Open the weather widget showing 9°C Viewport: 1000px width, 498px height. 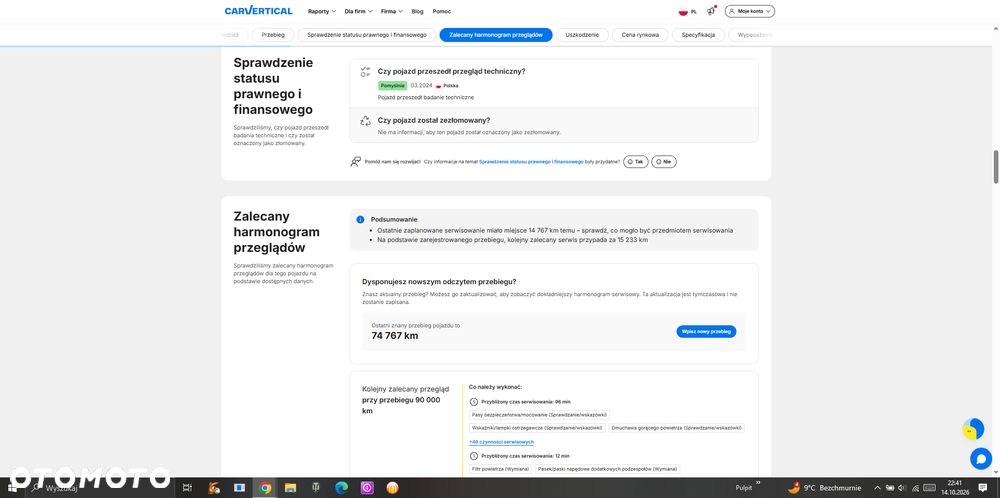tap(825, 488)
